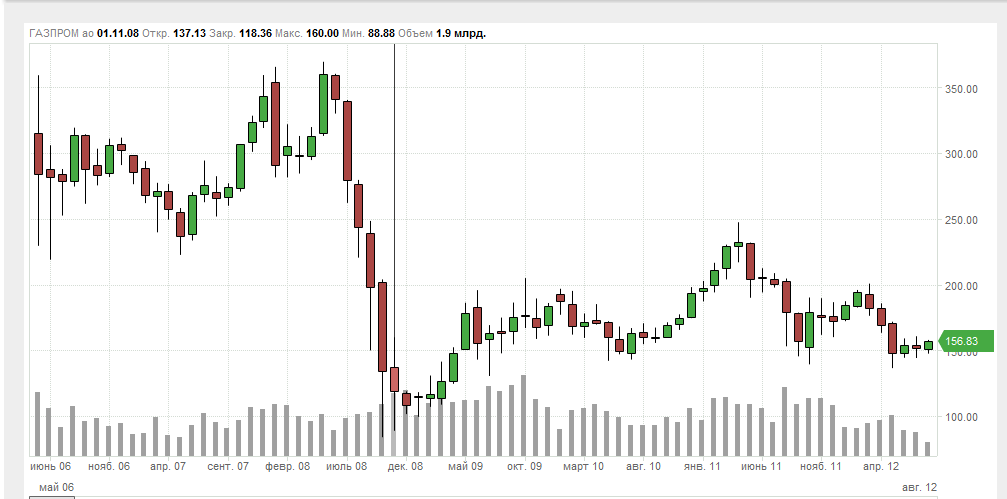Click the сент. 07 time axis label
The image size is (1007, 499).
click(x=228, y=466)
